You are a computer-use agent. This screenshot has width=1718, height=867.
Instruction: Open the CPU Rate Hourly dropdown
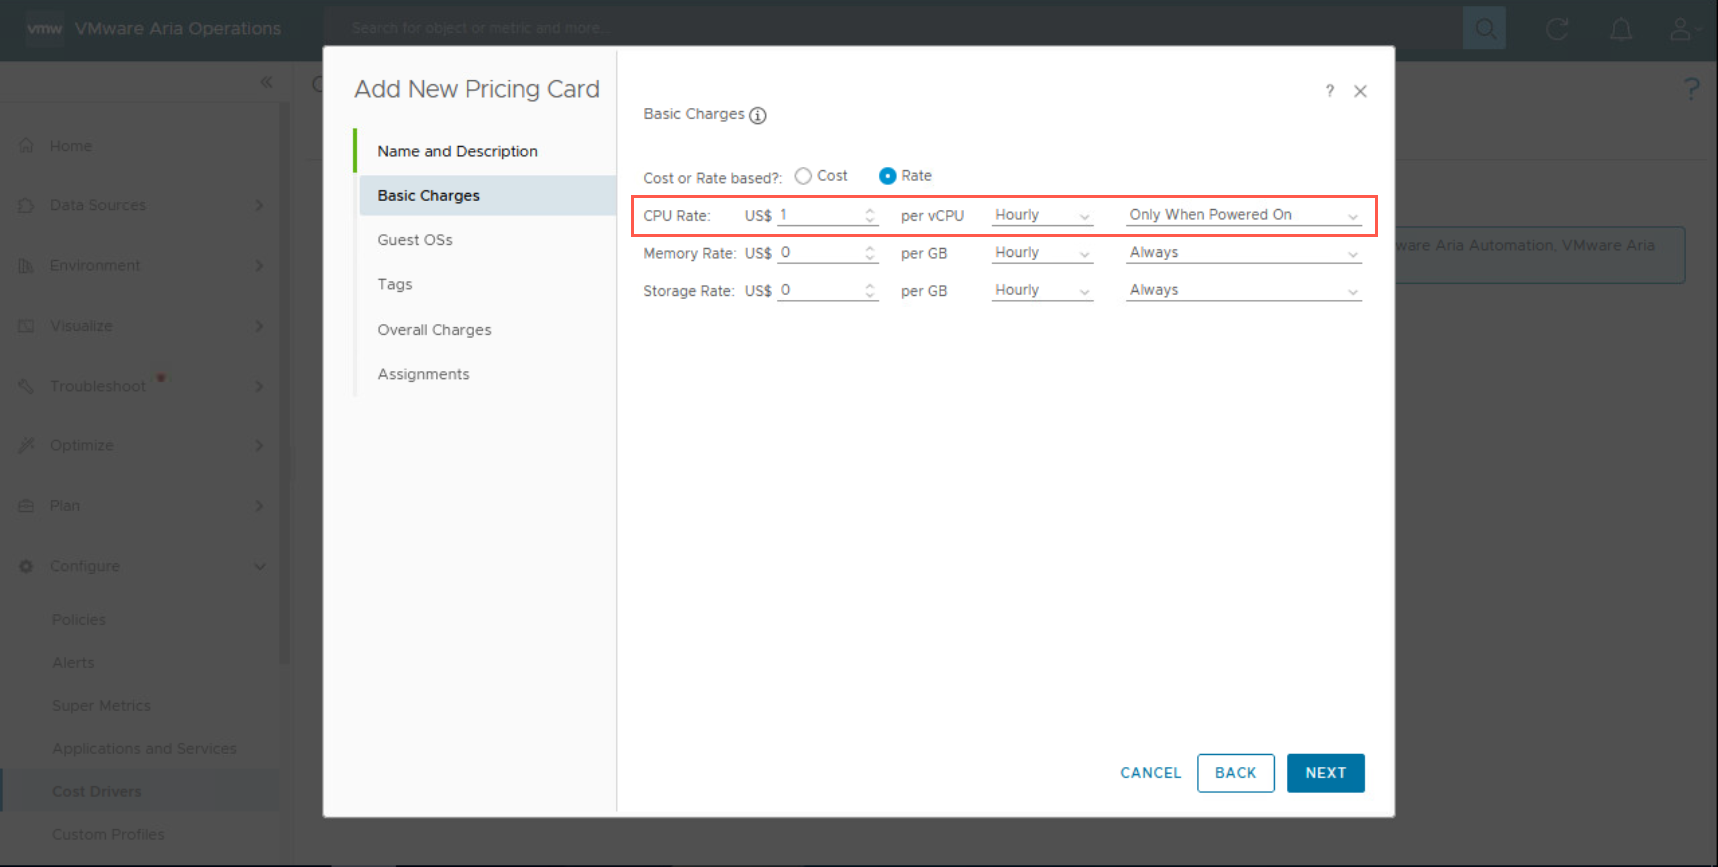[1042, 215]
